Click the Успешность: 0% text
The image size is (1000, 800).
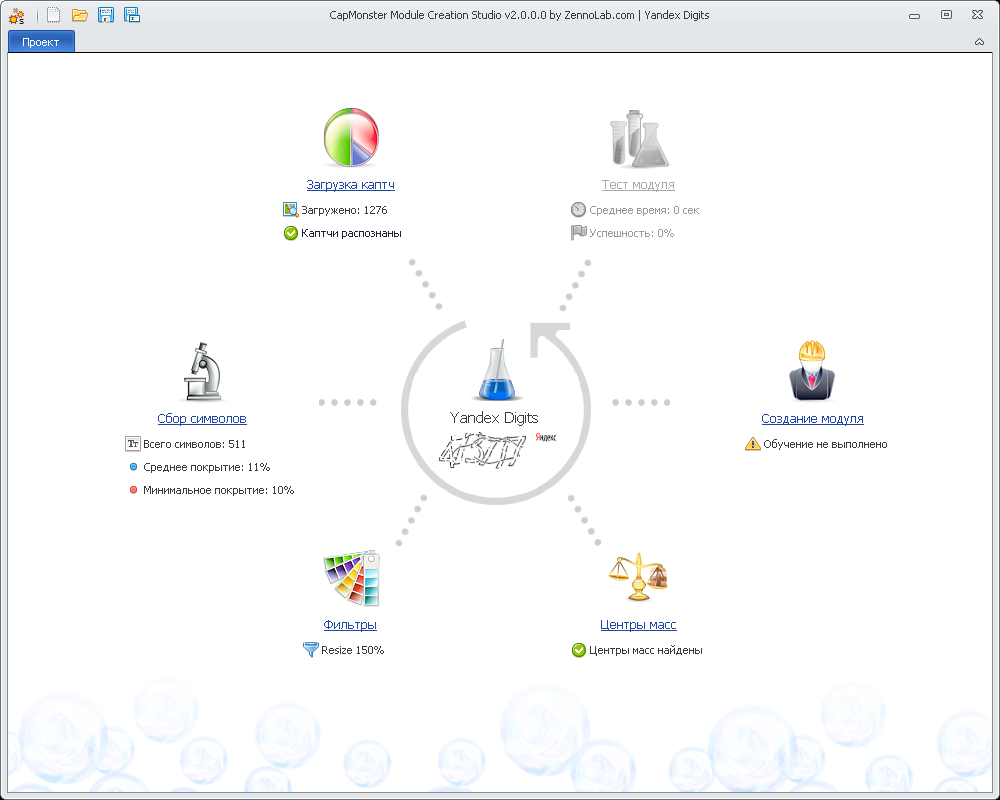point(631,233)
